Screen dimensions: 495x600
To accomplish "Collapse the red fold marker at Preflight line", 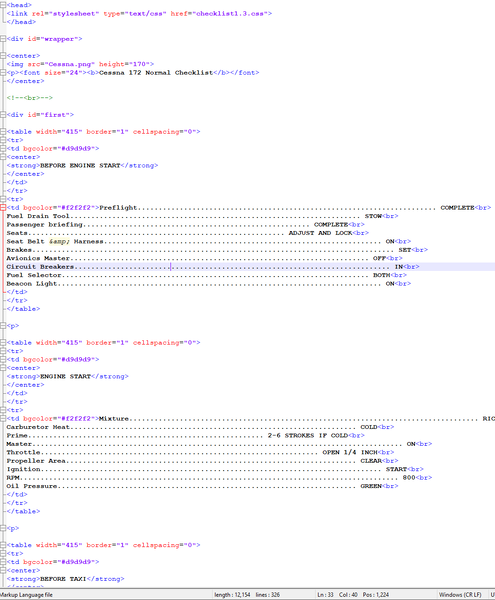I will point(3,207).
